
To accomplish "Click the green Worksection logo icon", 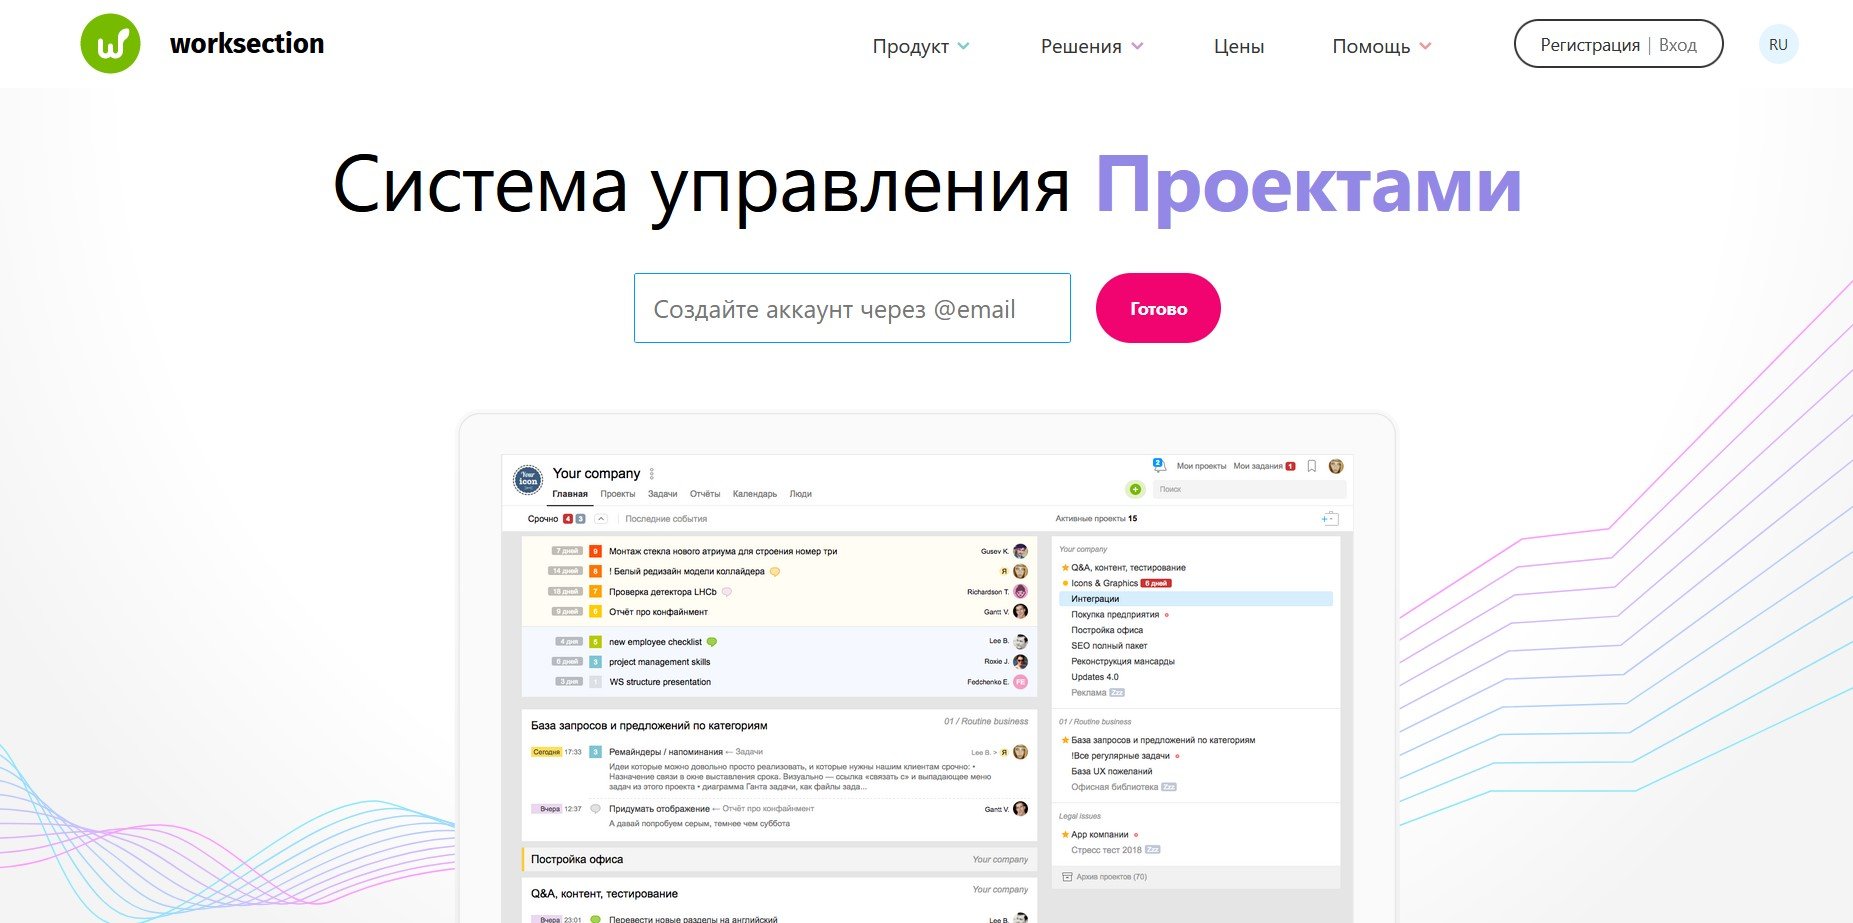I will coord(110,44).
